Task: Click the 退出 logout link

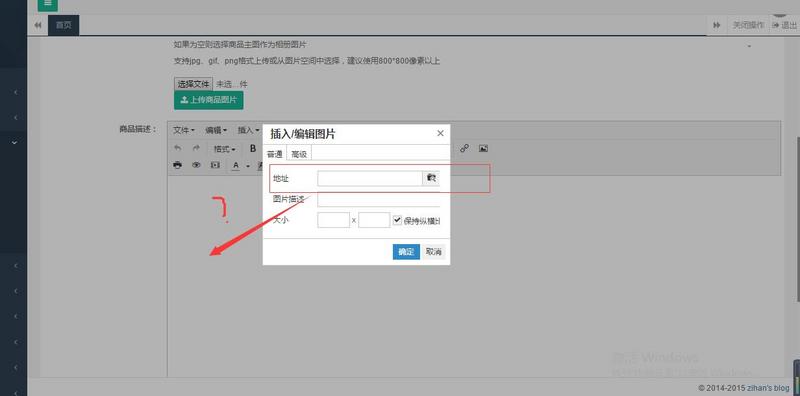Action: click(x=785, y=25)
